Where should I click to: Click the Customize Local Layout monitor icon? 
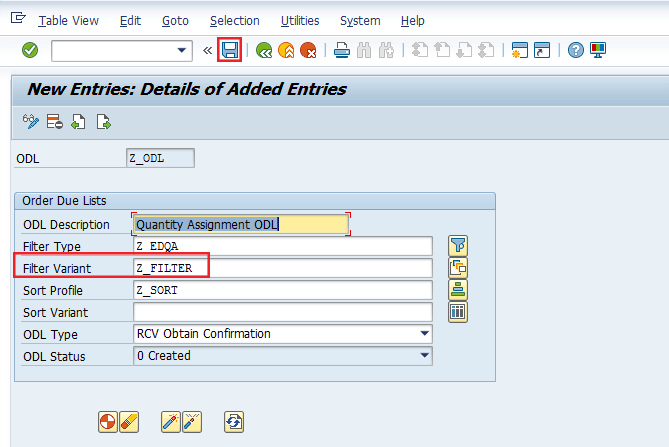pos(598,50)
